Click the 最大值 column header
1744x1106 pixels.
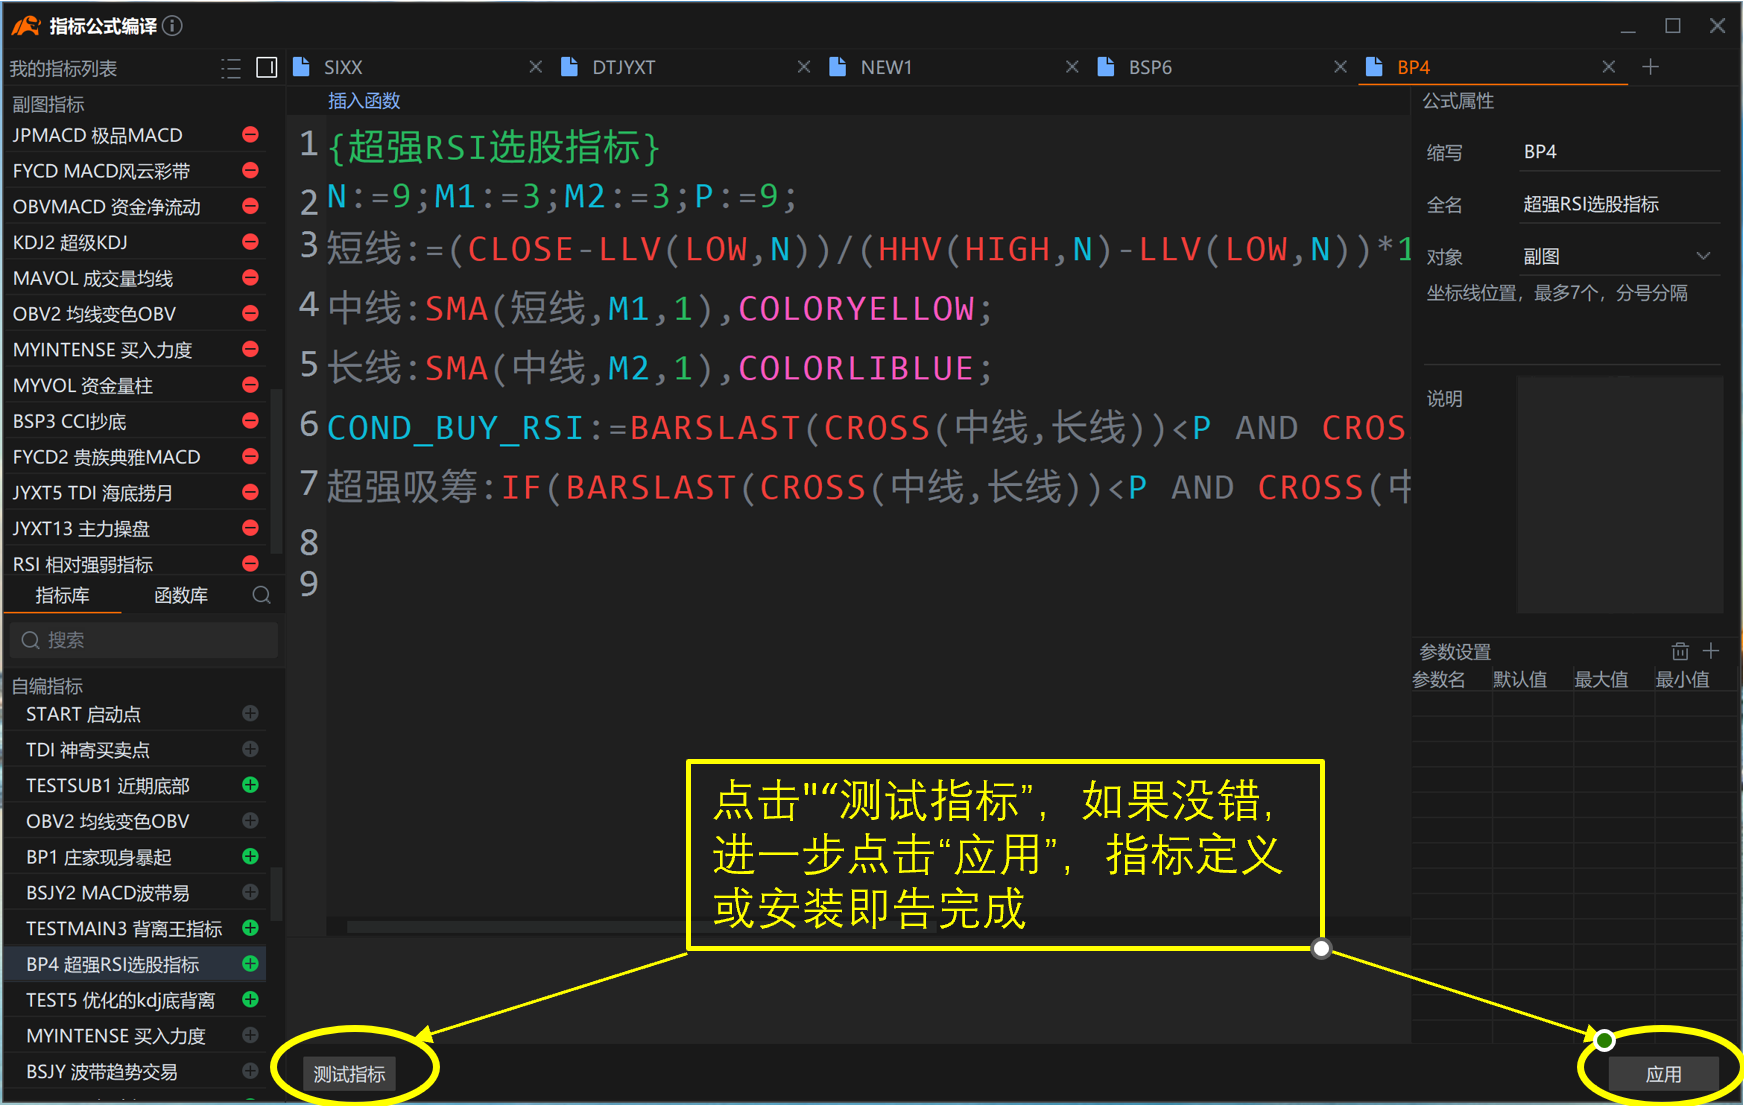tap(1601, 679)
